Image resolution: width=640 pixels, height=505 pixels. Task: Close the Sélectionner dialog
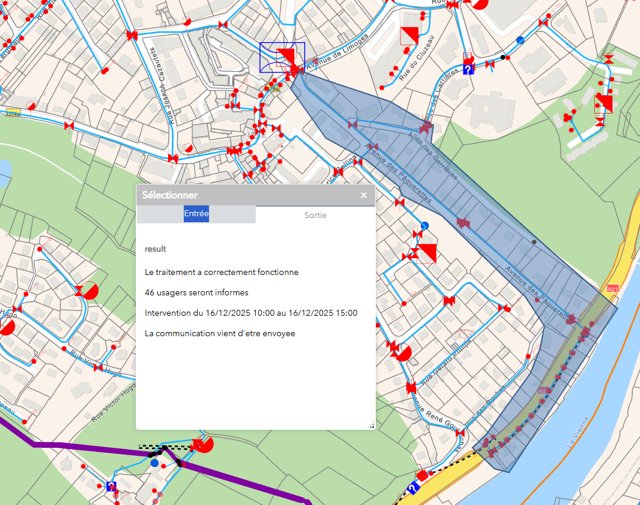tap(364, 196)
